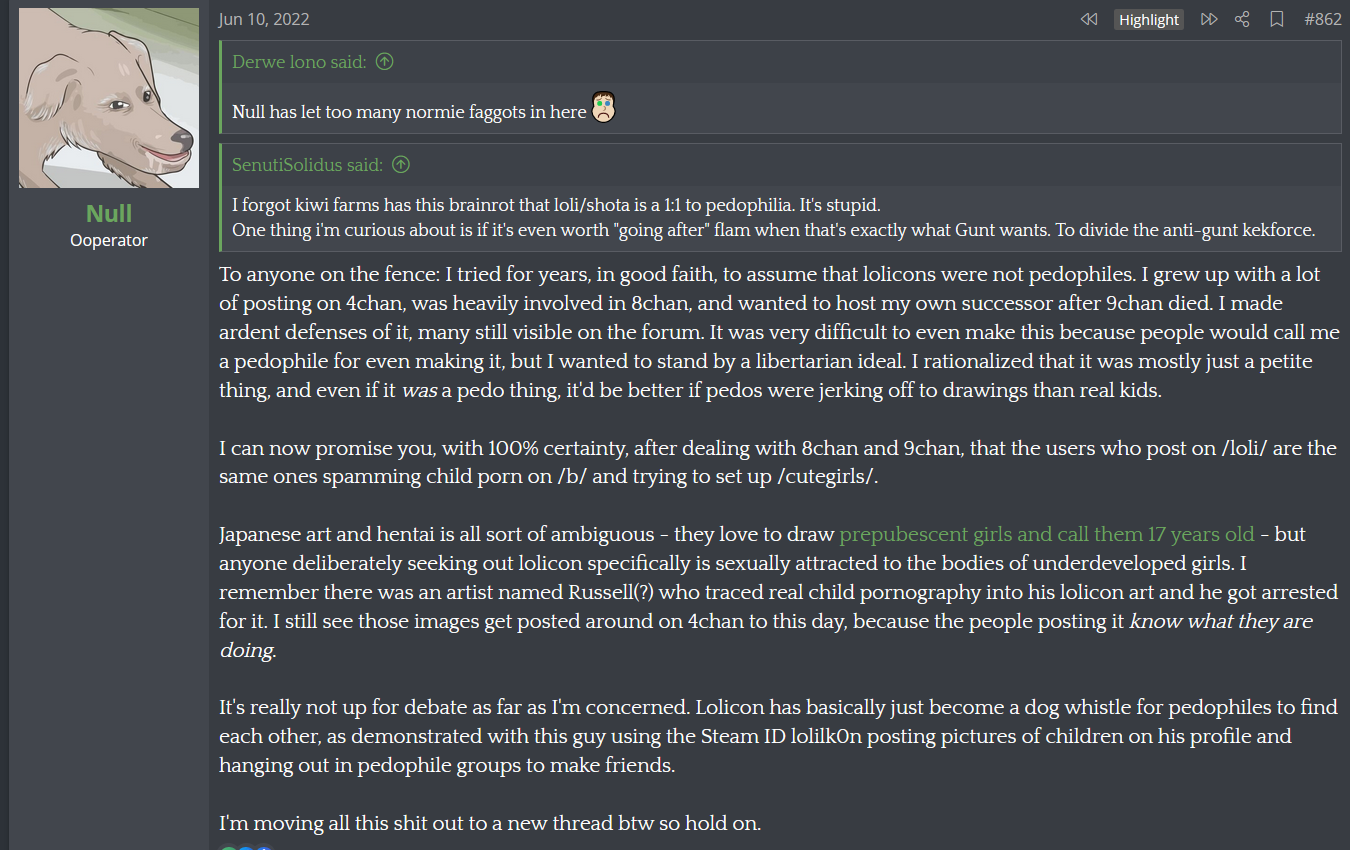Go to SenutiSolidus's quoted post via arrow
Screen dimensions: 1350x850
click(401, 165)
